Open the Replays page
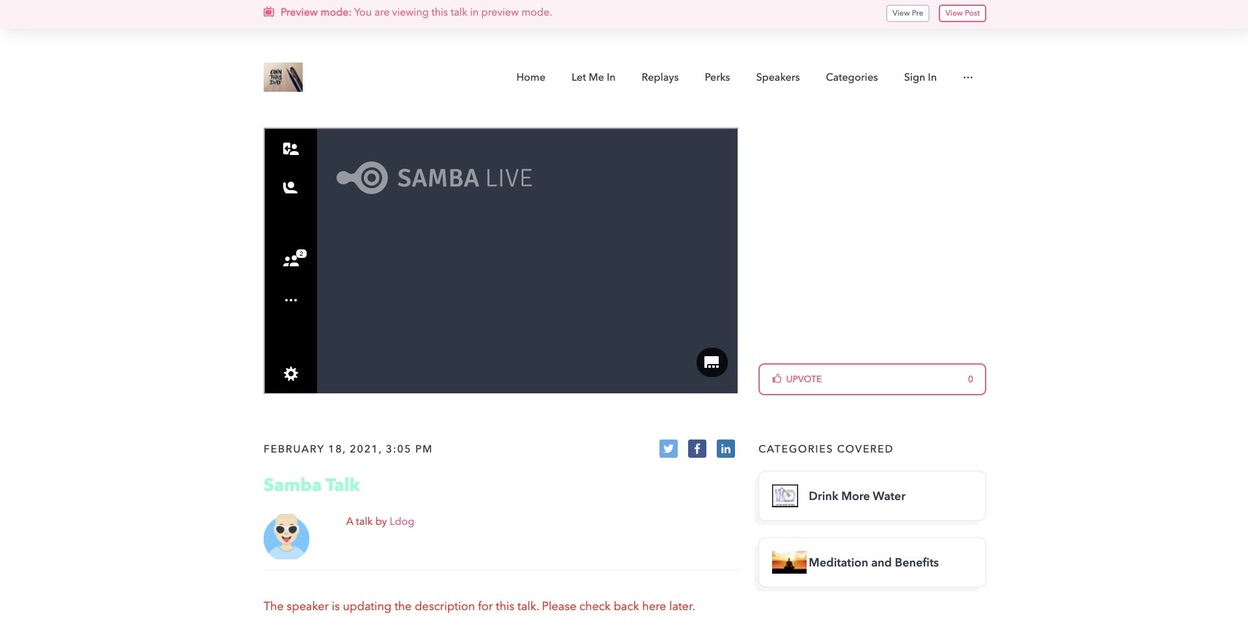Screen dimensions: 1248x629 (660, 77)
